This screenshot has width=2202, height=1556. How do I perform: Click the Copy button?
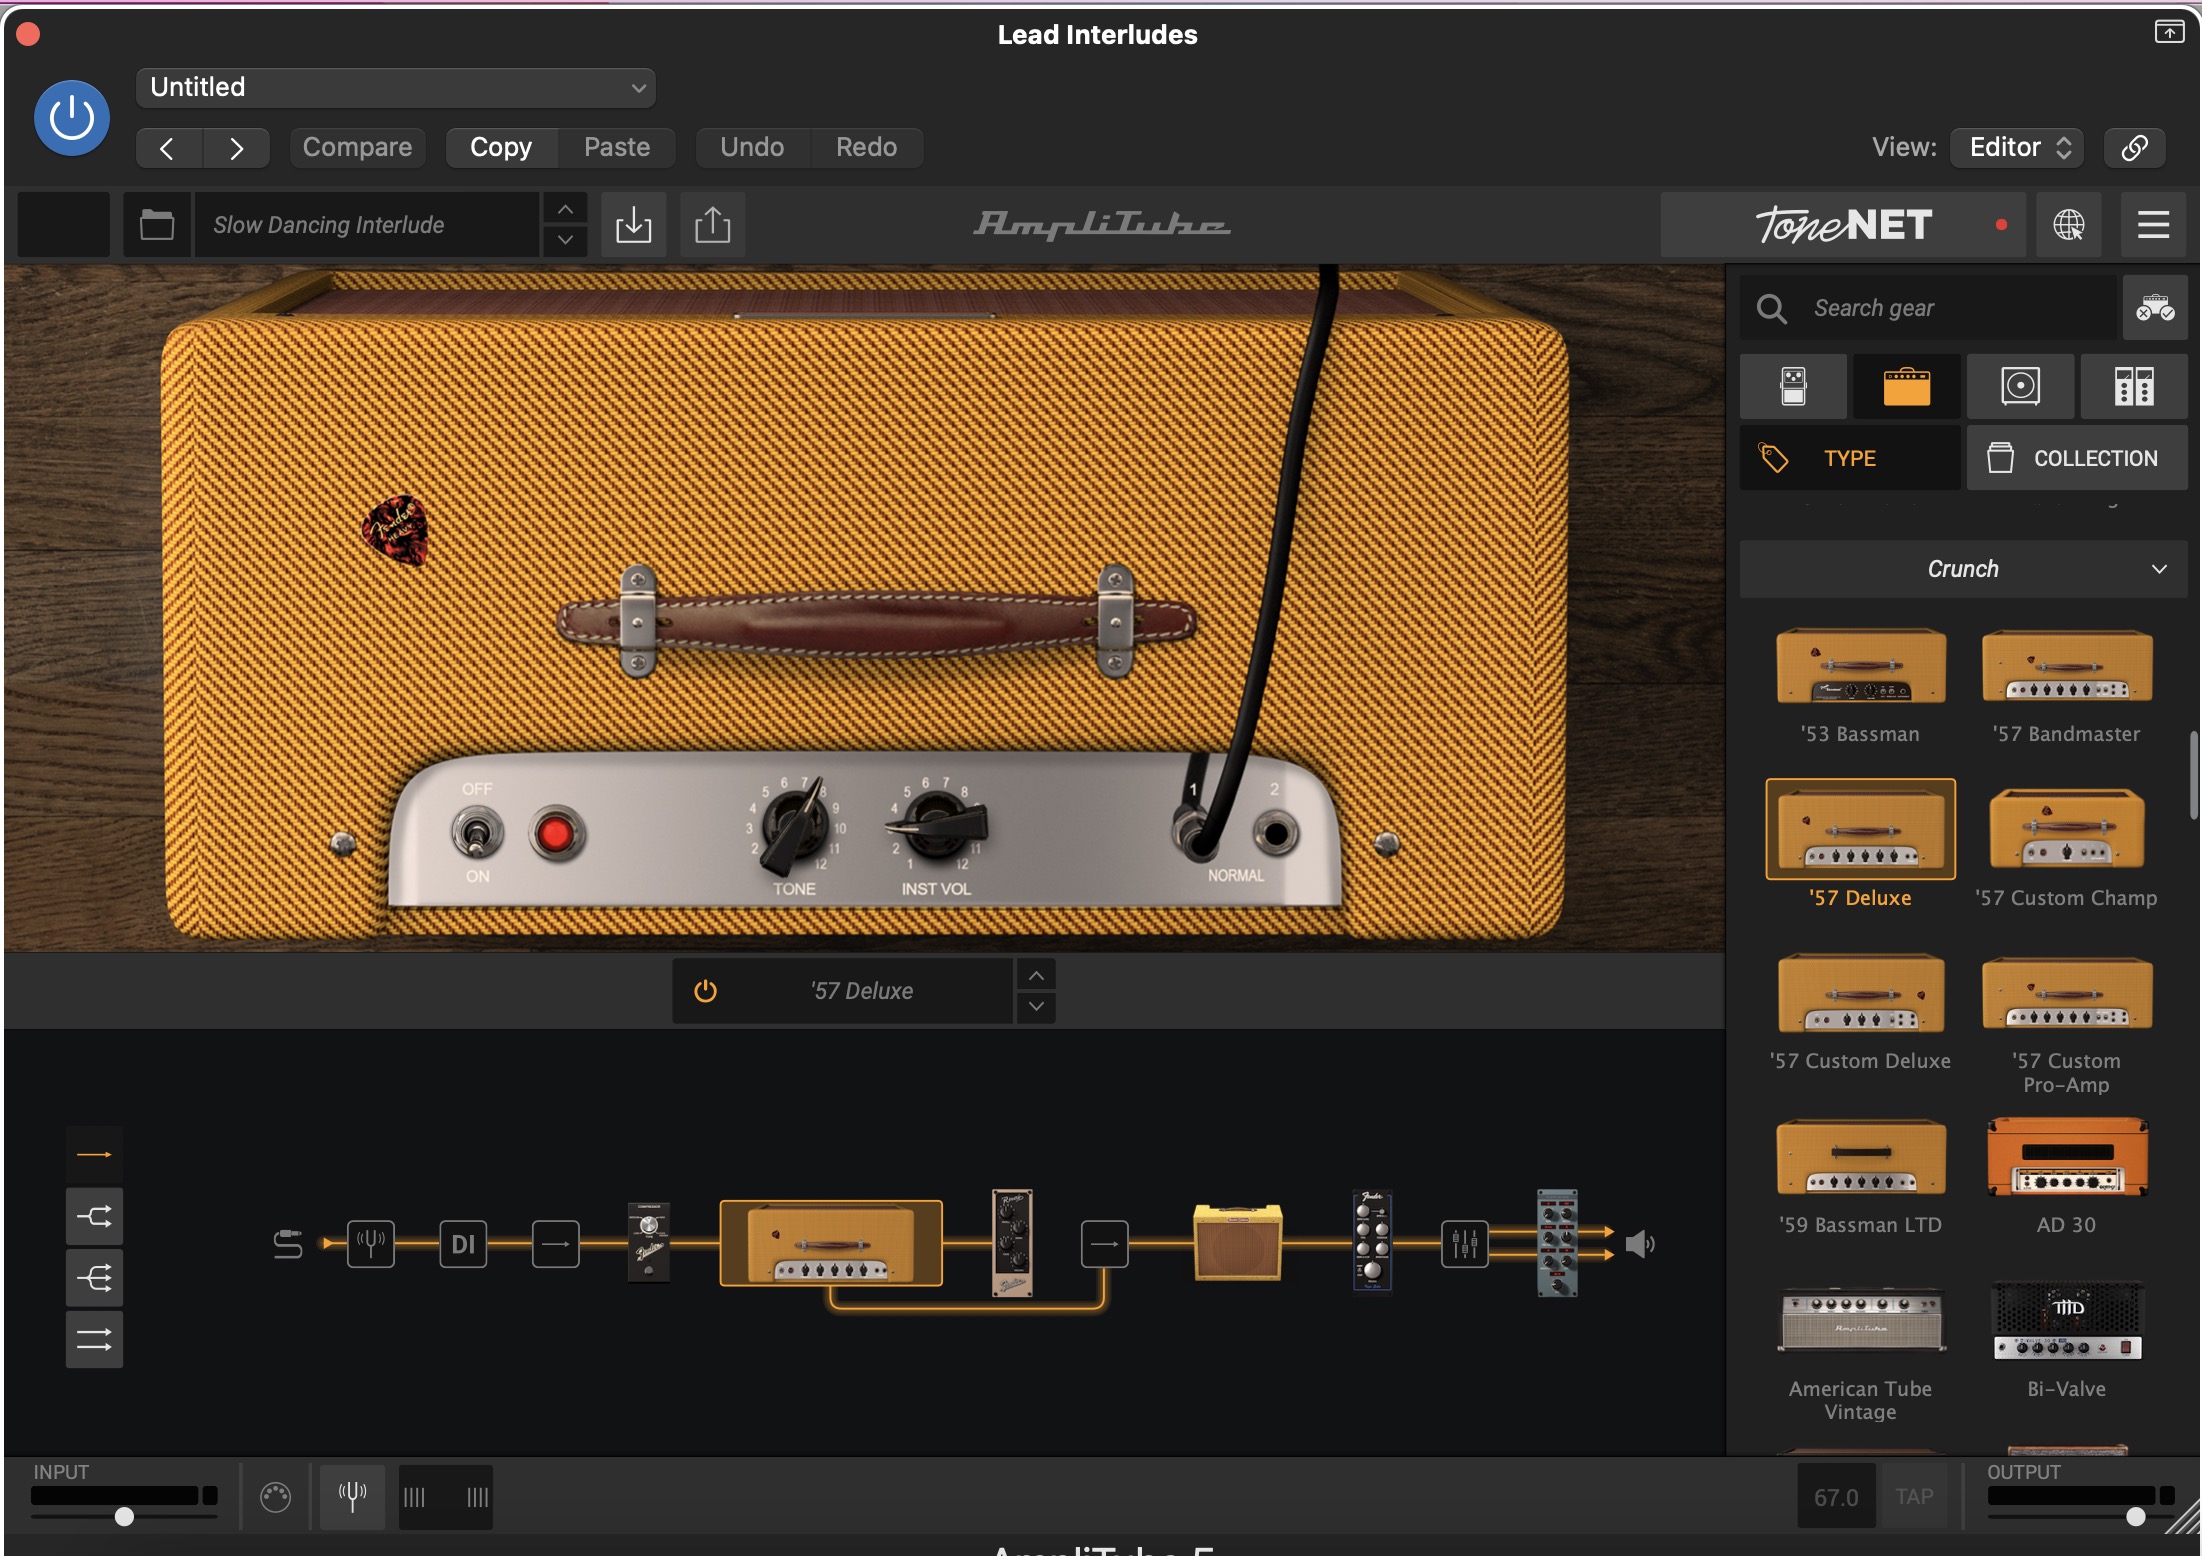[x=501, y=147]
